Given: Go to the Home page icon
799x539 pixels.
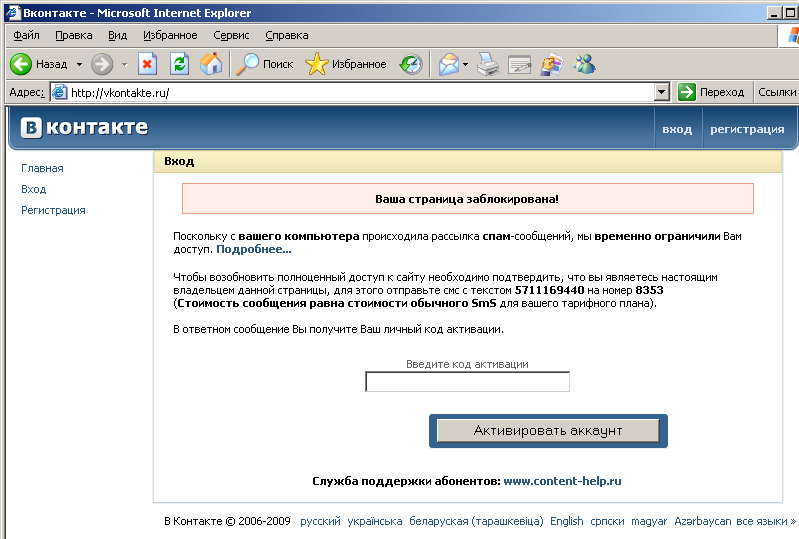Looking at the screenshot, I should (x=211, y=64).
